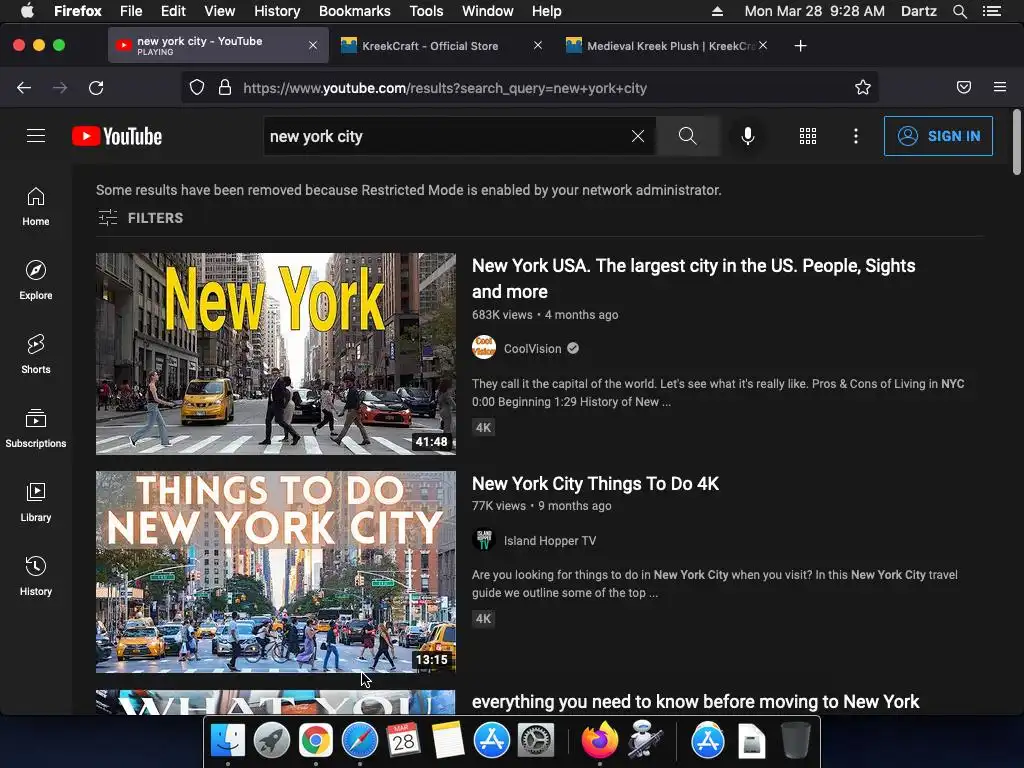Open Launchpad from the dock
This screenshot has width=1024, height=768.
272,741
